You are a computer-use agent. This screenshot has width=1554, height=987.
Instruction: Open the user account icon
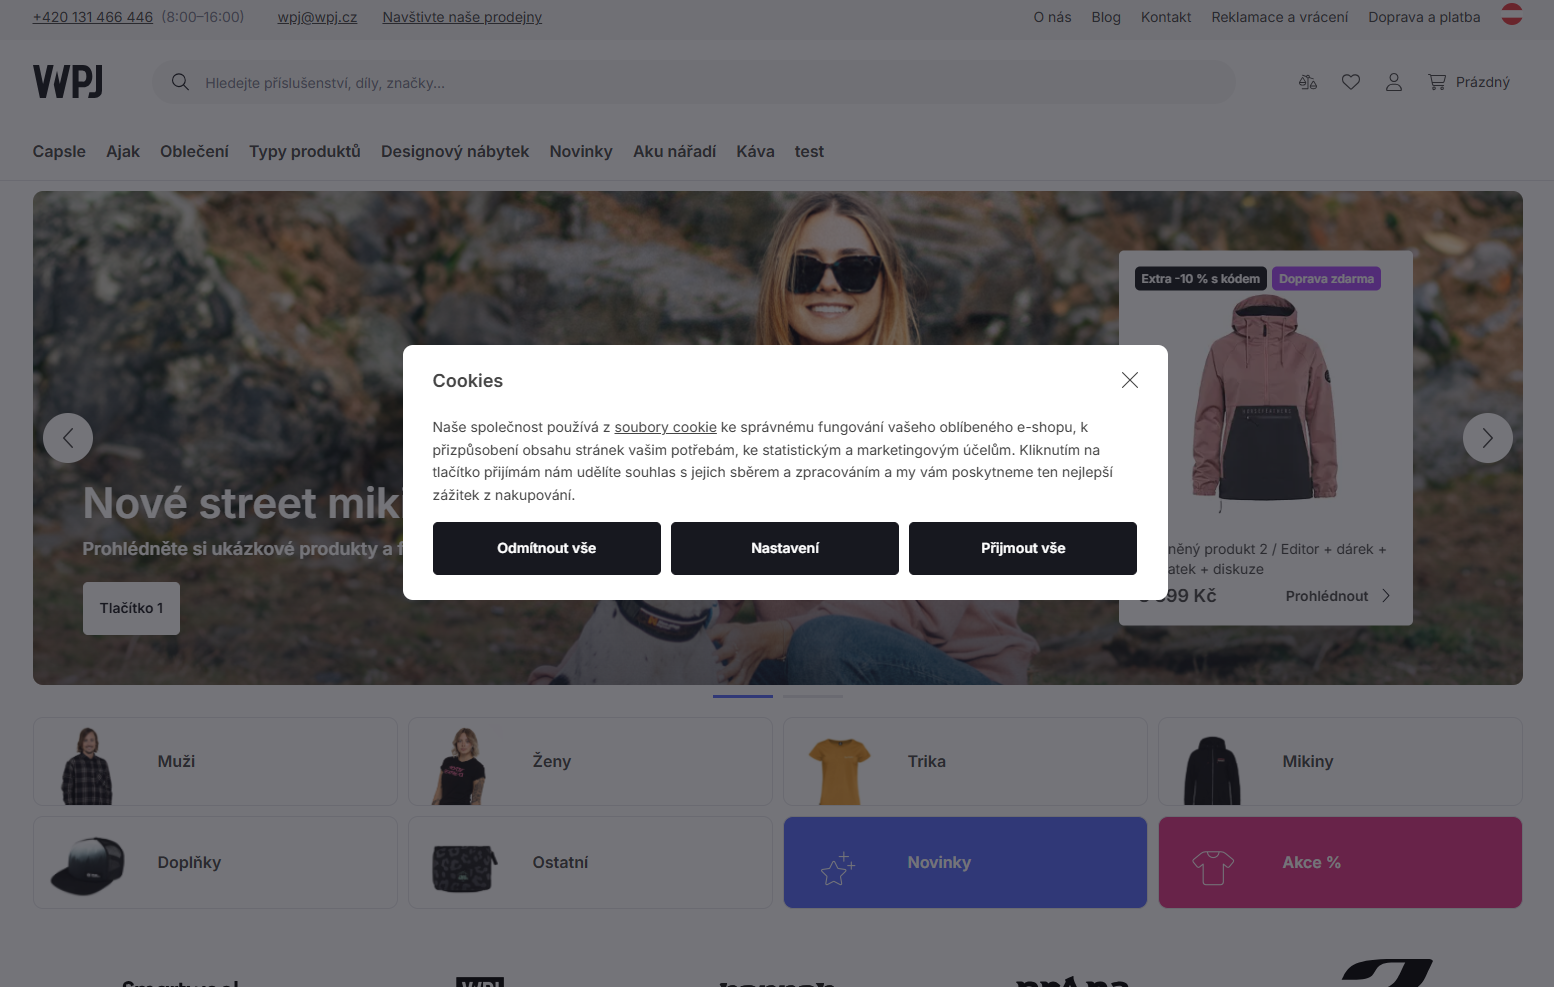[x=1394, y=82]
